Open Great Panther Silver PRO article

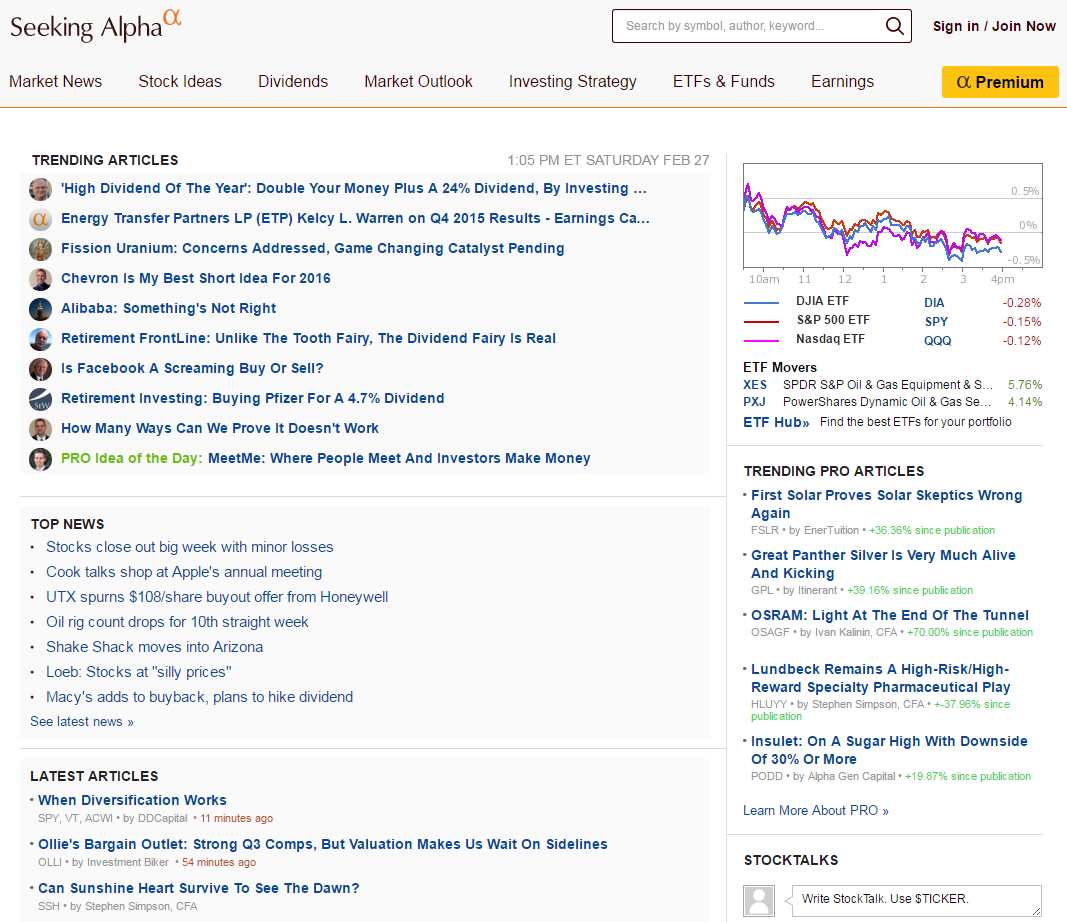pos(883,564)
